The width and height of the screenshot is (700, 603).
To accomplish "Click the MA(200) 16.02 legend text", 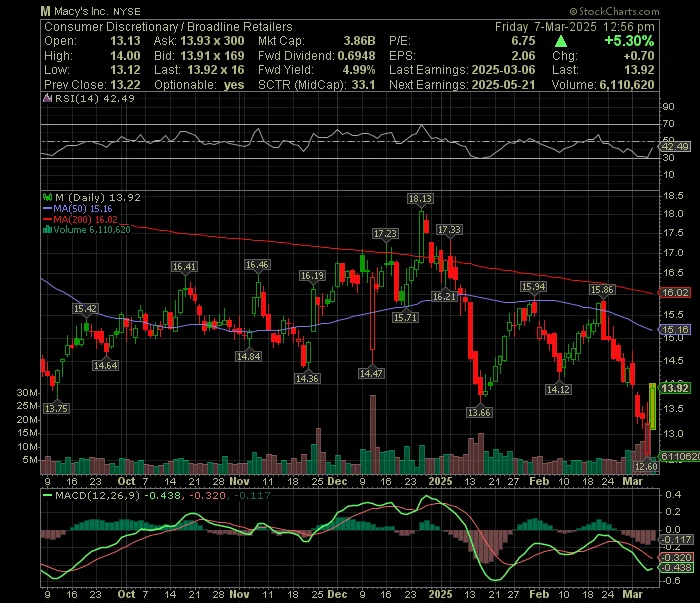I will click(85, 220).
